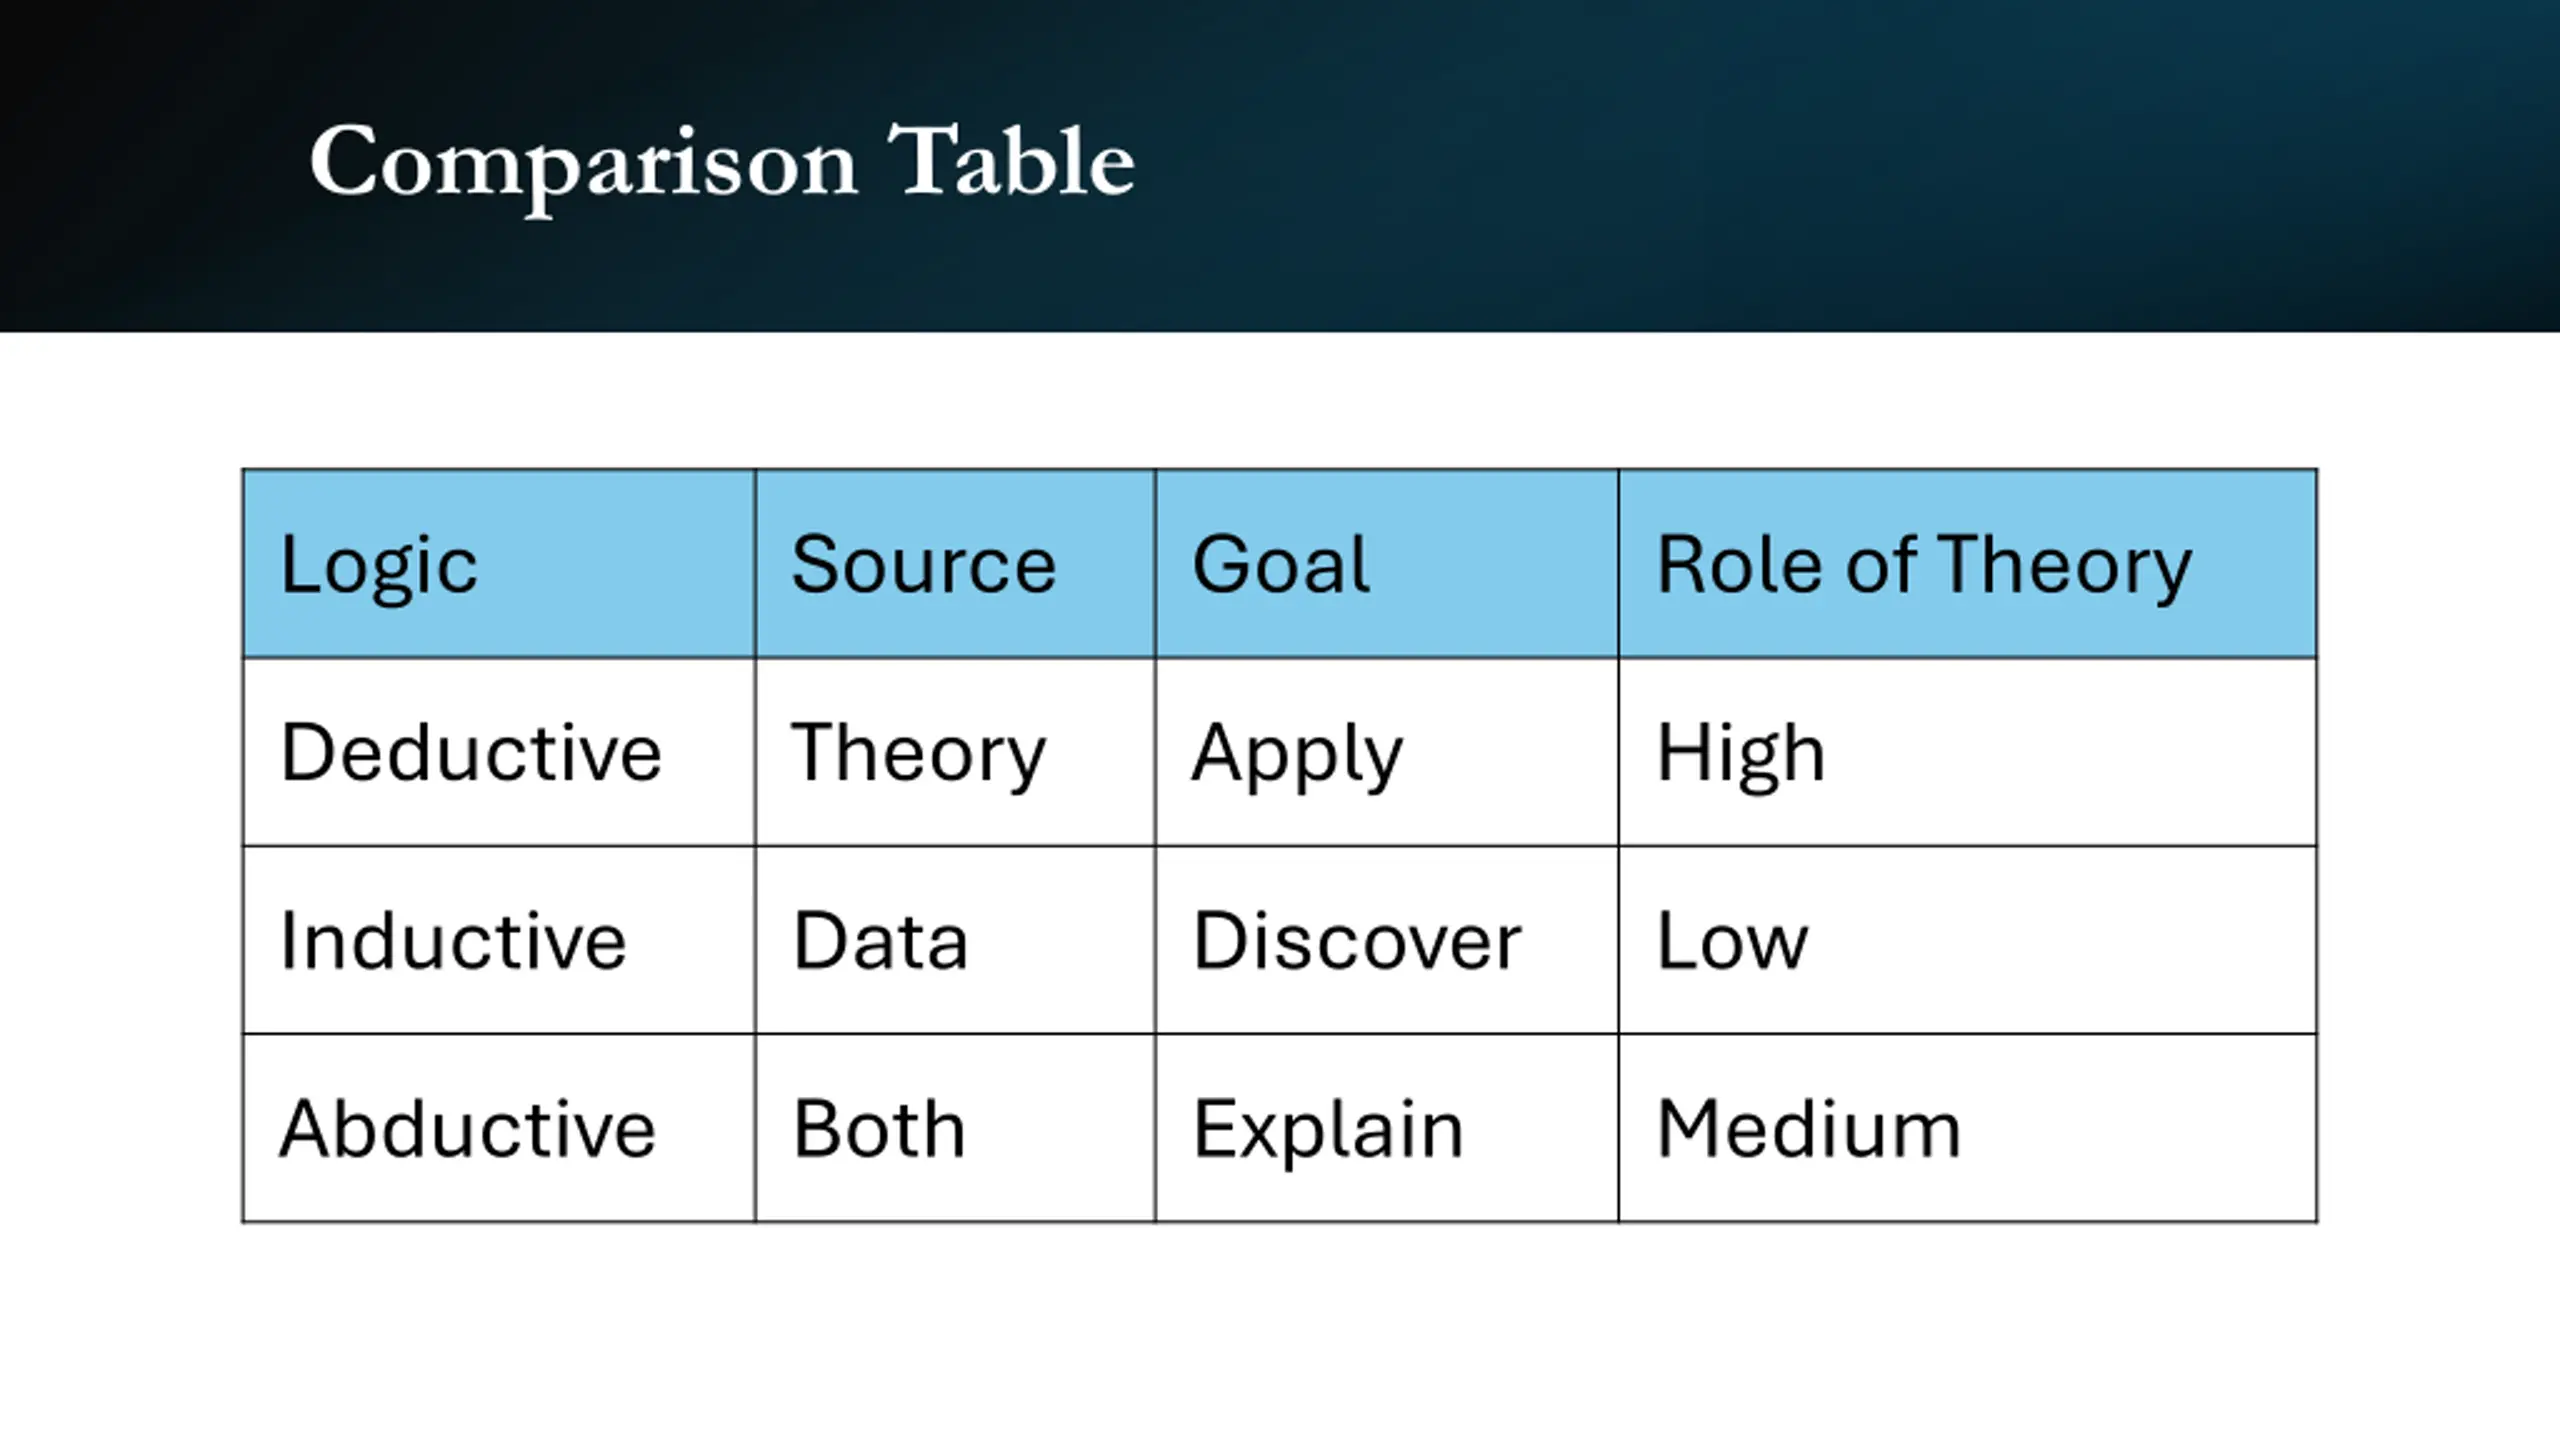Click the Inductive cell
Viewport: 2560px width, 1440px height.
[499, 940]
